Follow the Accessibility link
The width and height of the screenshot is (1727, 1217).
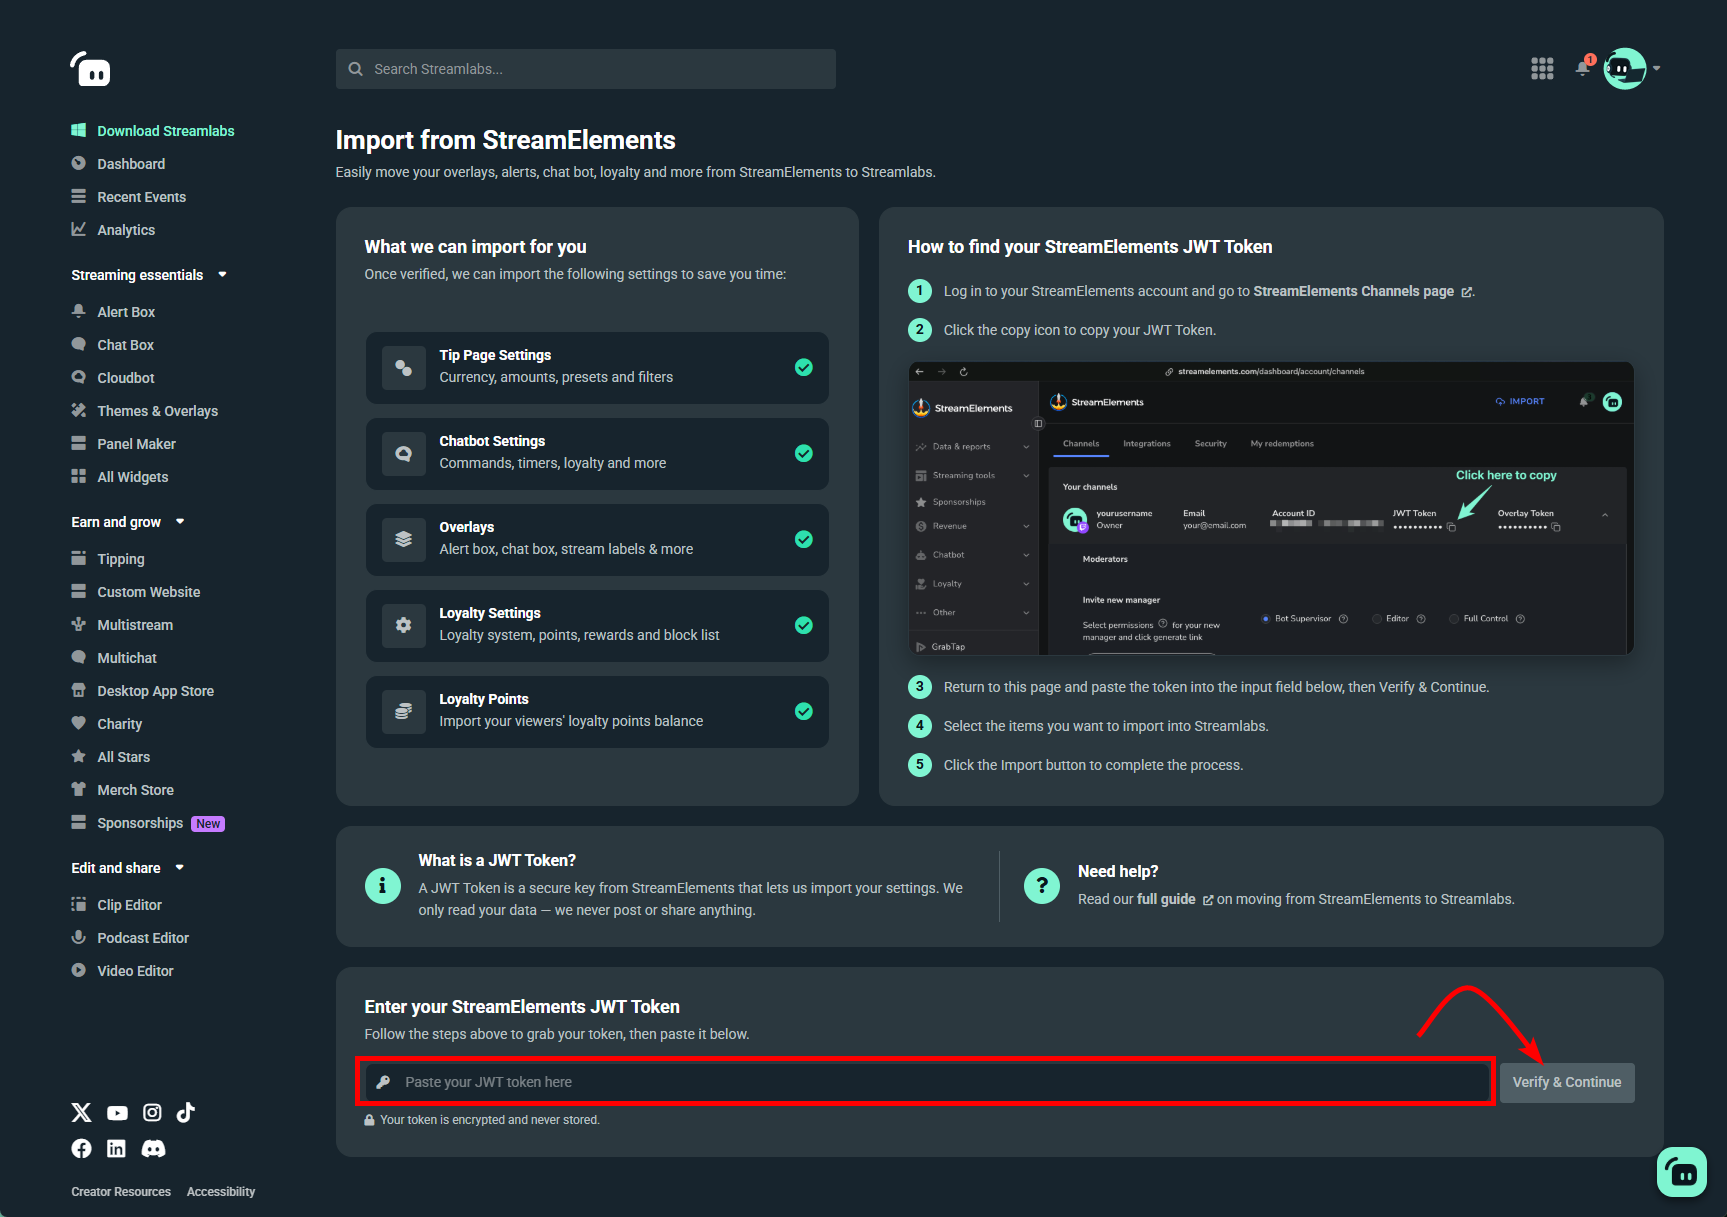[221, 1192]
